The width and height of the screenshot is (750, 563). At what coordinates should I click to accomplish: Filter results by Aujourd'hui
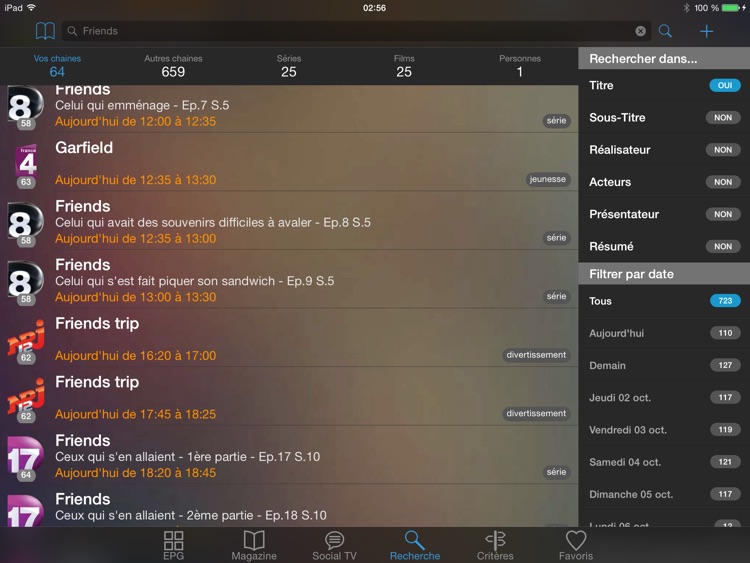tap(664, 333)
